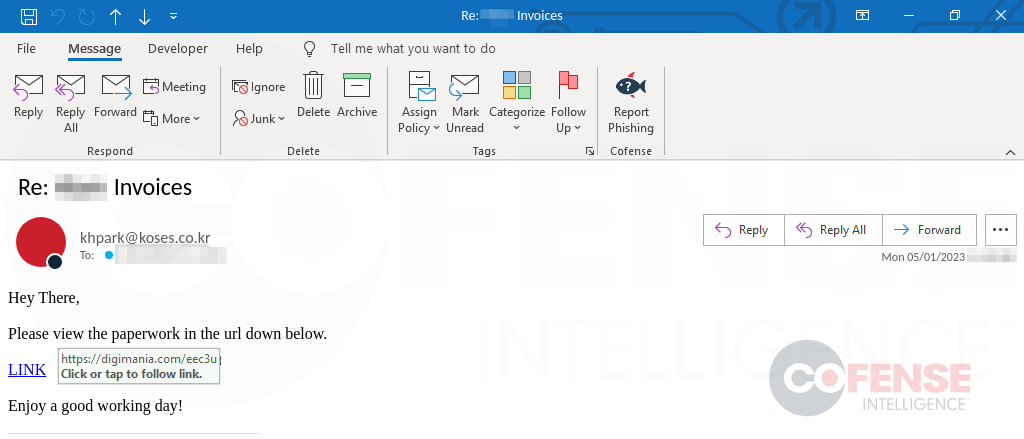The width and height of the screenshot is (1024, 439).
Task: Click the Please view the paperwork sentence
Action: 167,334
